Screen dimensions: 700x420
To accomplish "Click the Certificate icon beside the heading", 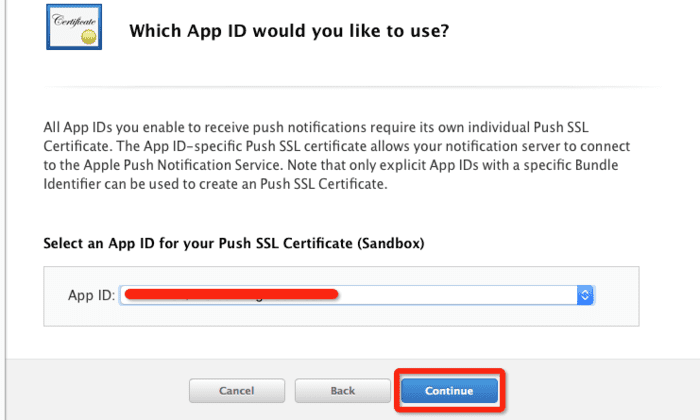I will point(74,27).
